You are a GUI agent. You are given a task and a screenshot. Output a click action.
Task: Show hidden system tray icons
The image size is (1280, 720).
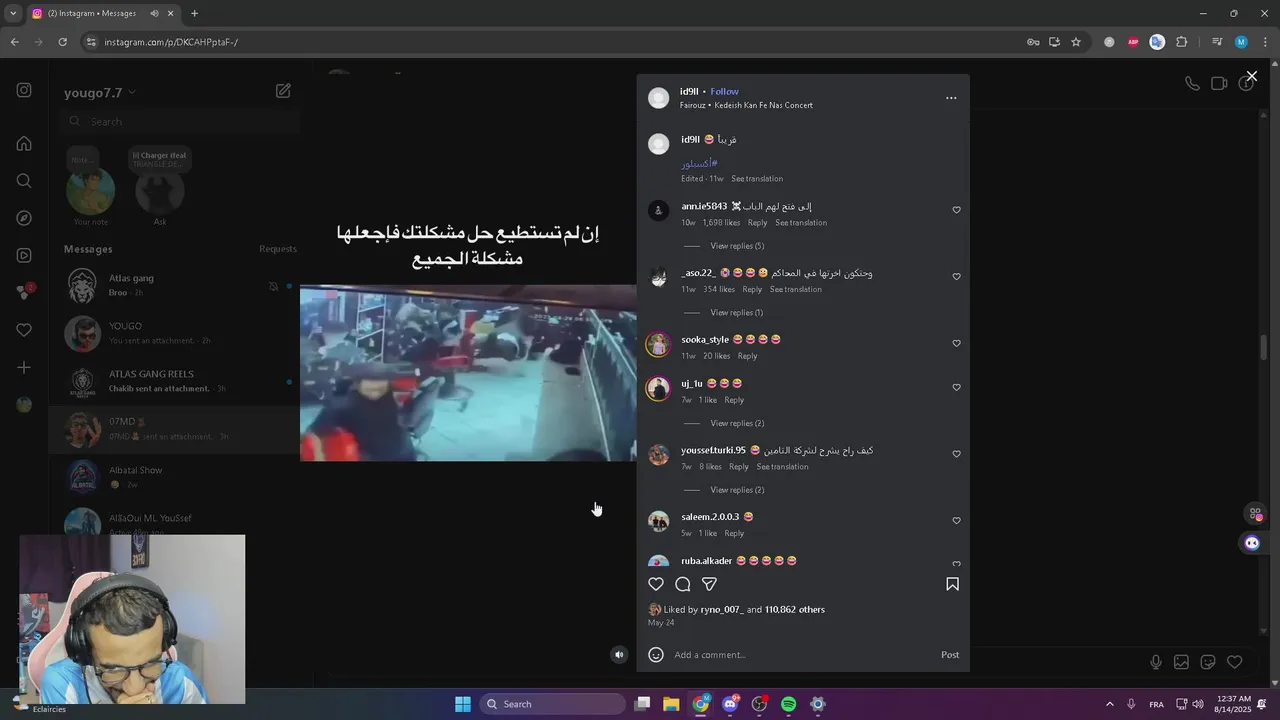pyautogui.click(x=1108, y=704)
